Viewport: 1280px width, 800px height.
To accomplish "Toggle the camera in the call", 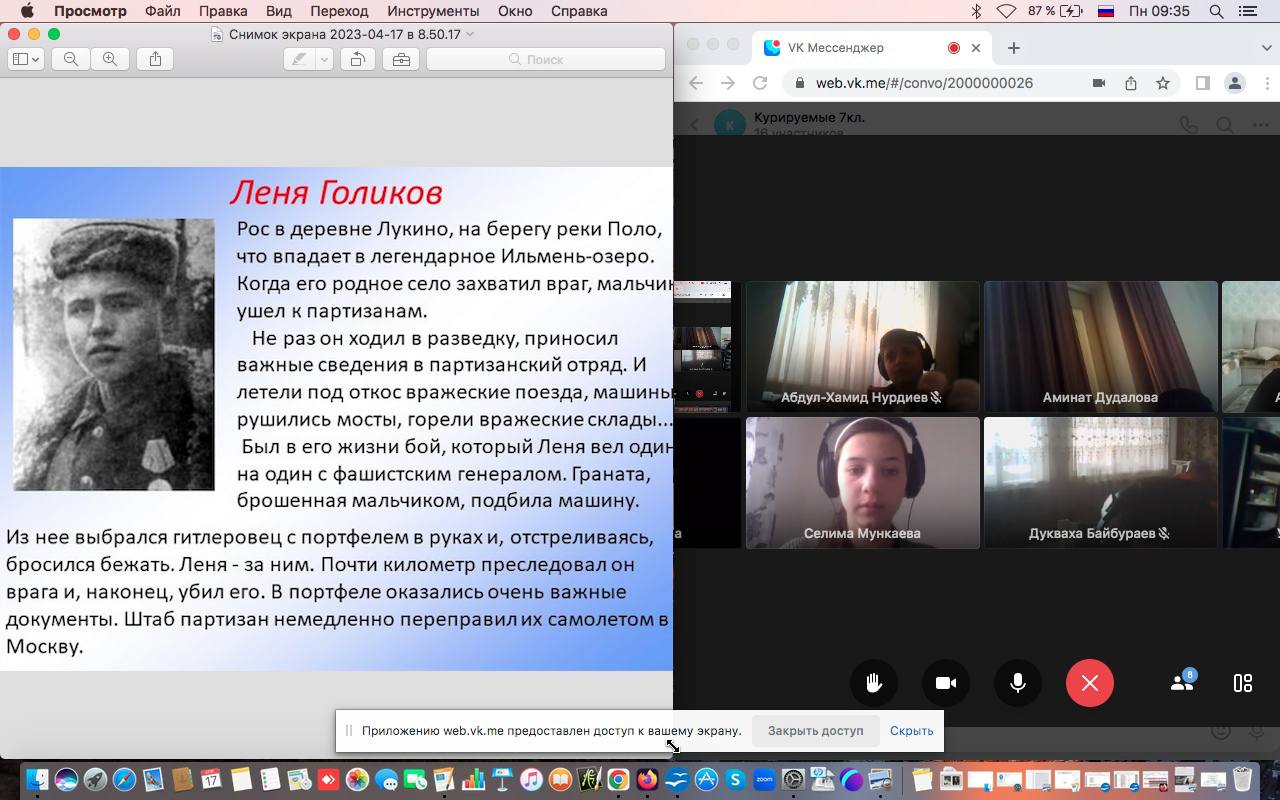I will [x=945, y=683].
